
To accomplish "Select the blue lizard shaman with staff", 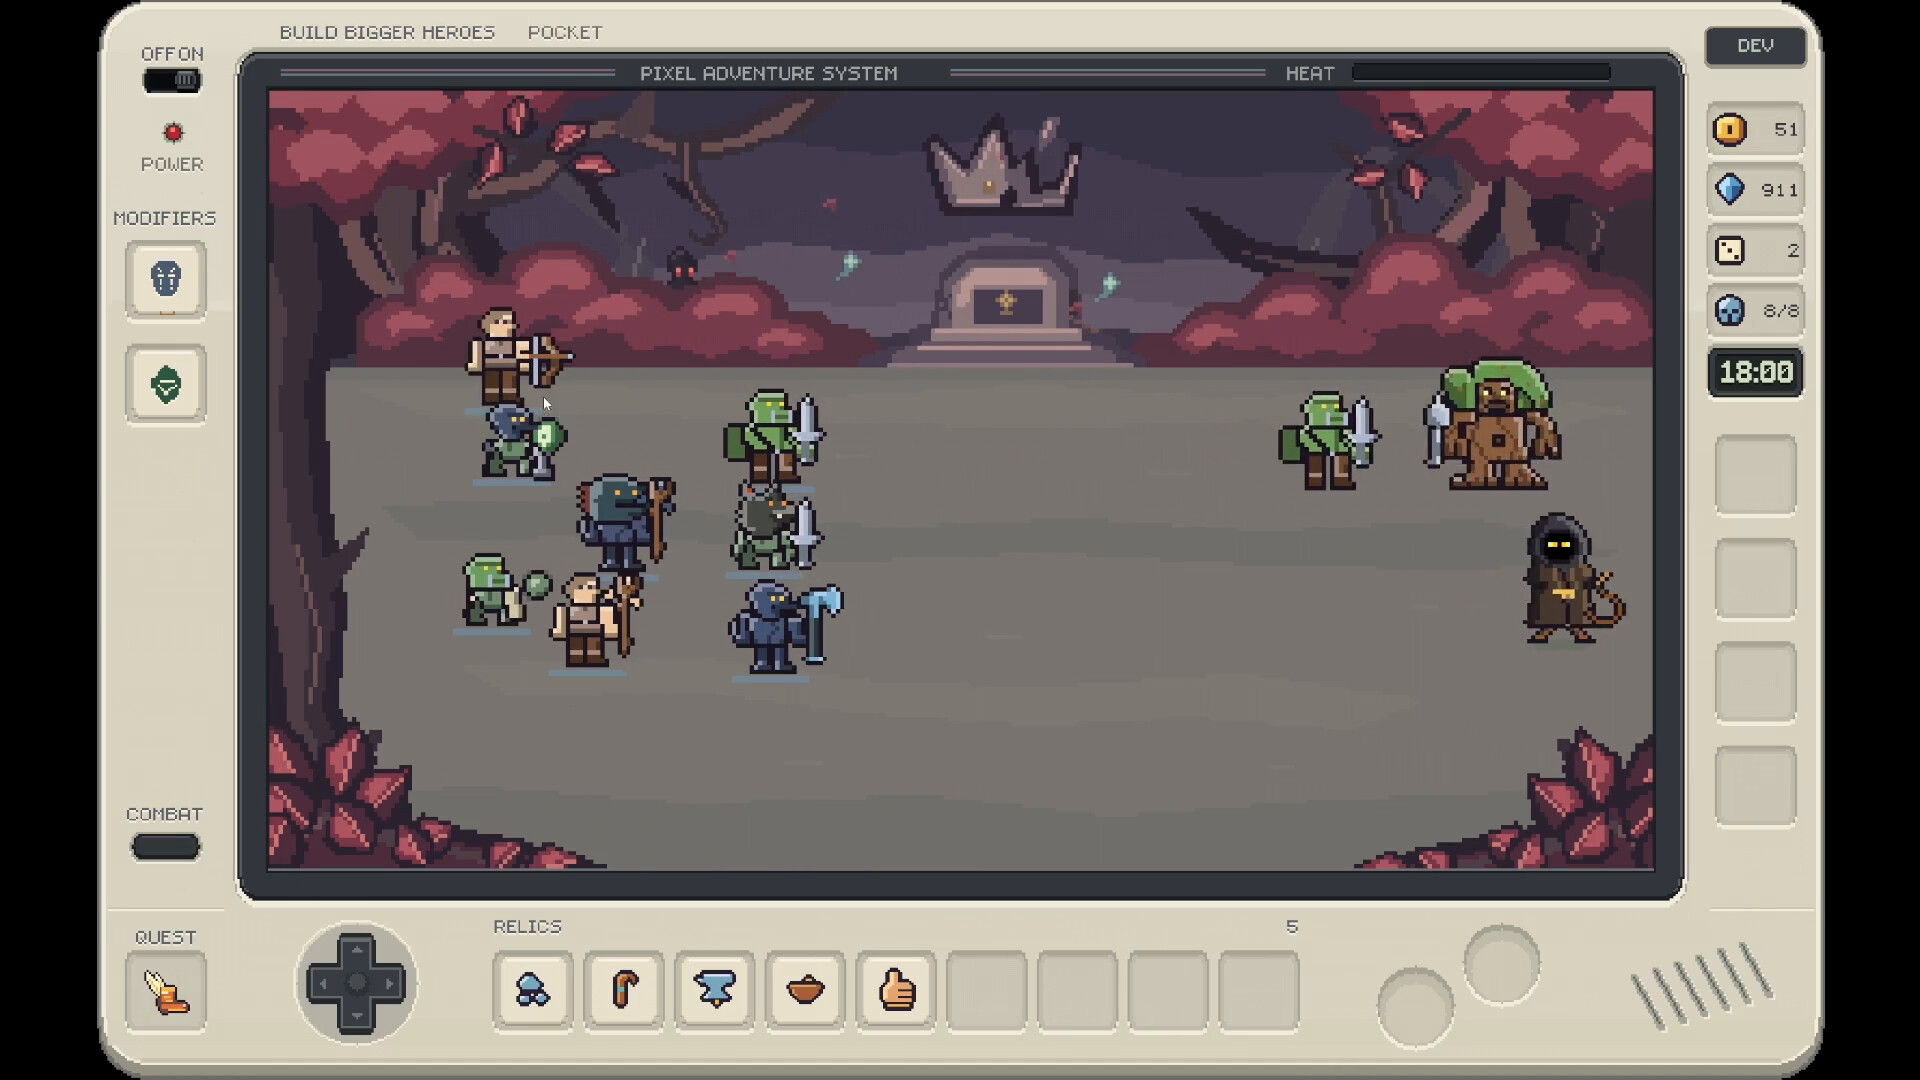I will tap(625, 523).
